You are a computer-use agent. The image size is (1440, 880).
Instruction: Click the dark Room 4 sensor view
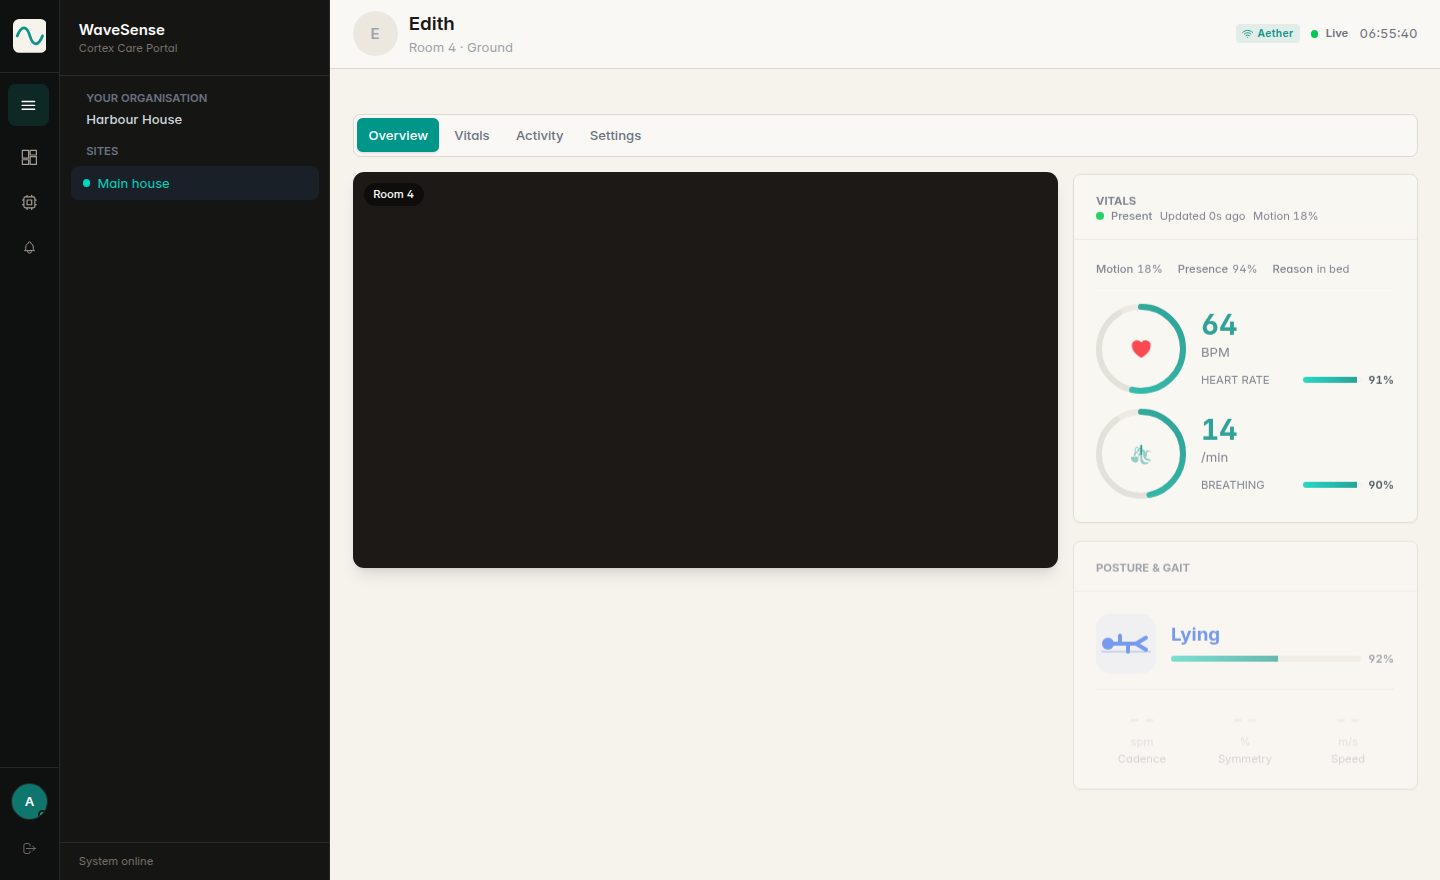point(705,370)
